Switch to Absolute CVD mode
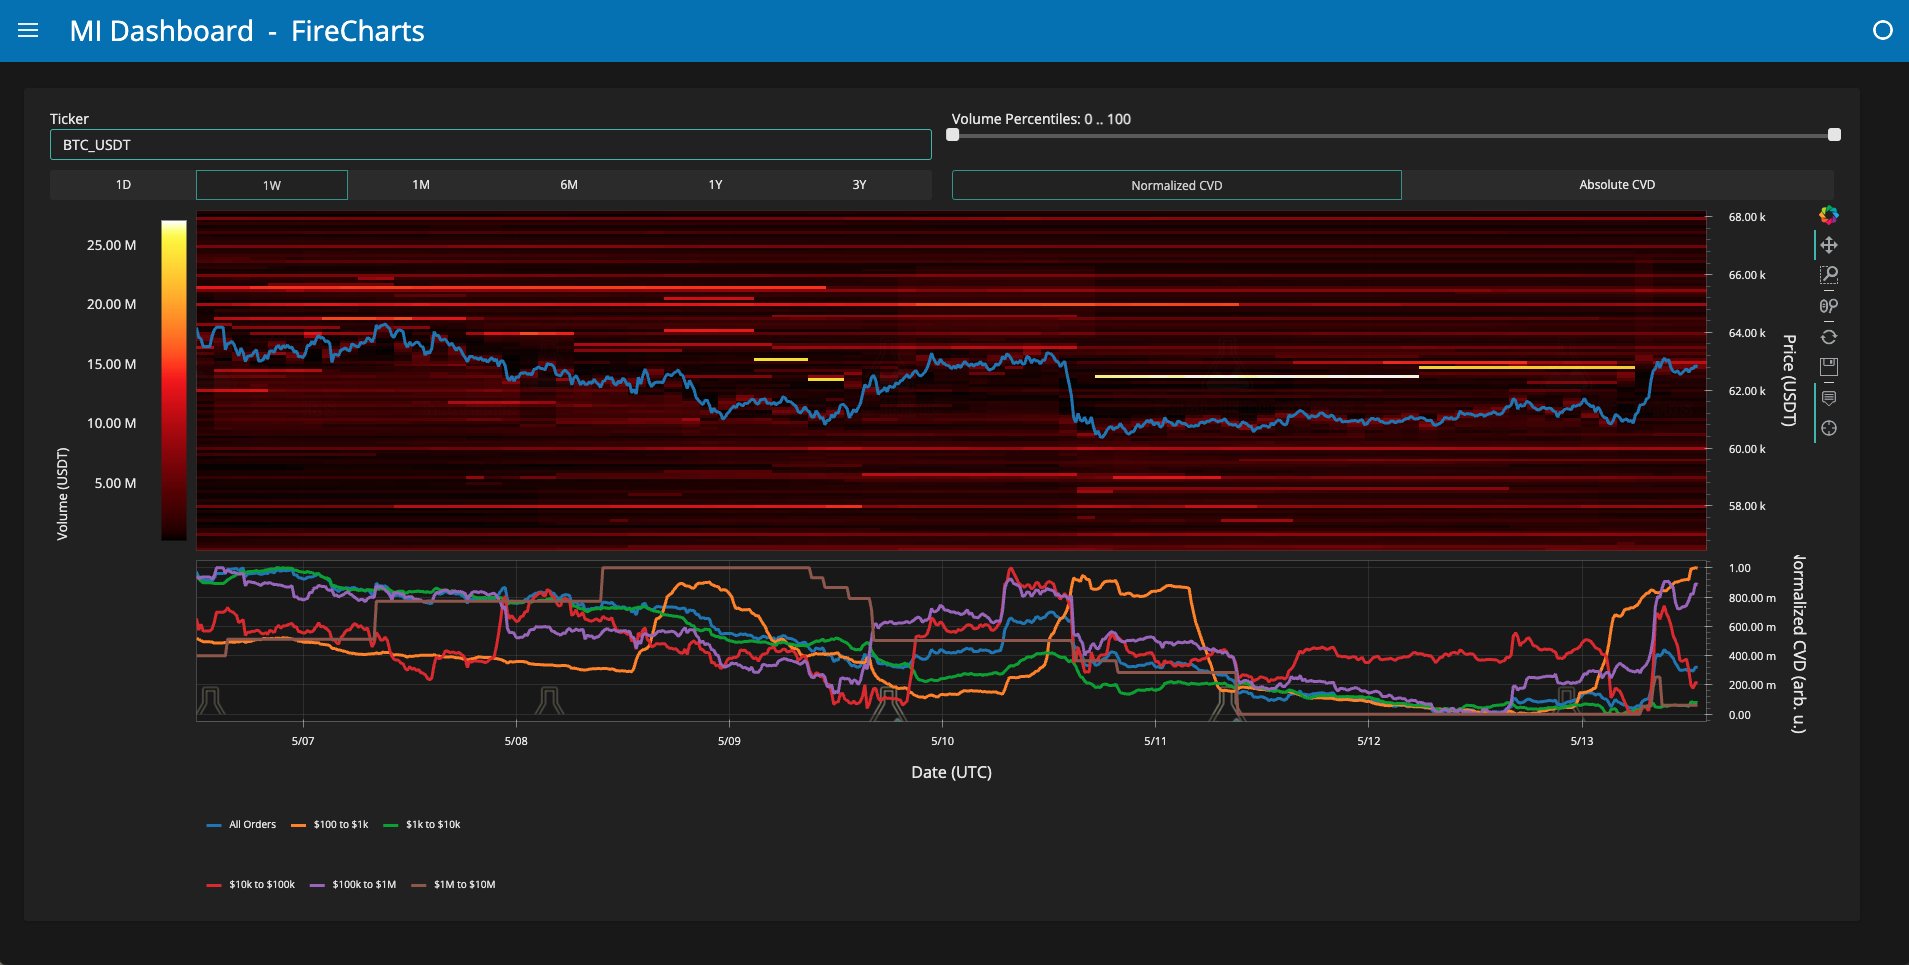This screenshot has width=1909, height=965. tap(1617, 185)
